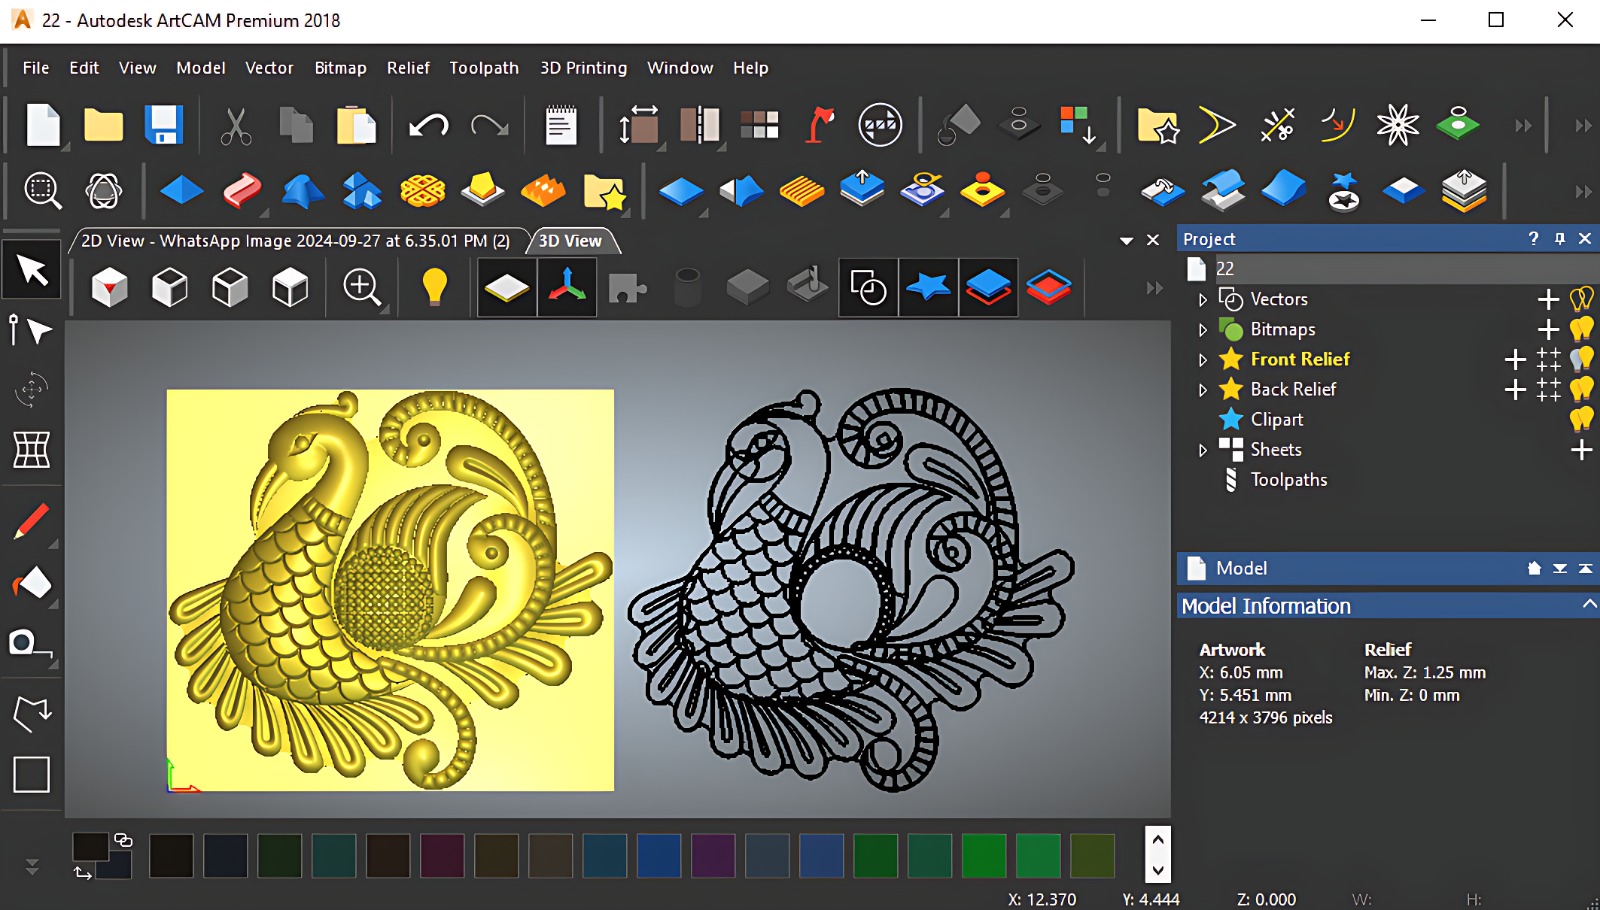Click the red Extrude ribbon icon
Screen dimensions: 1600x910
tap(242, 190)
